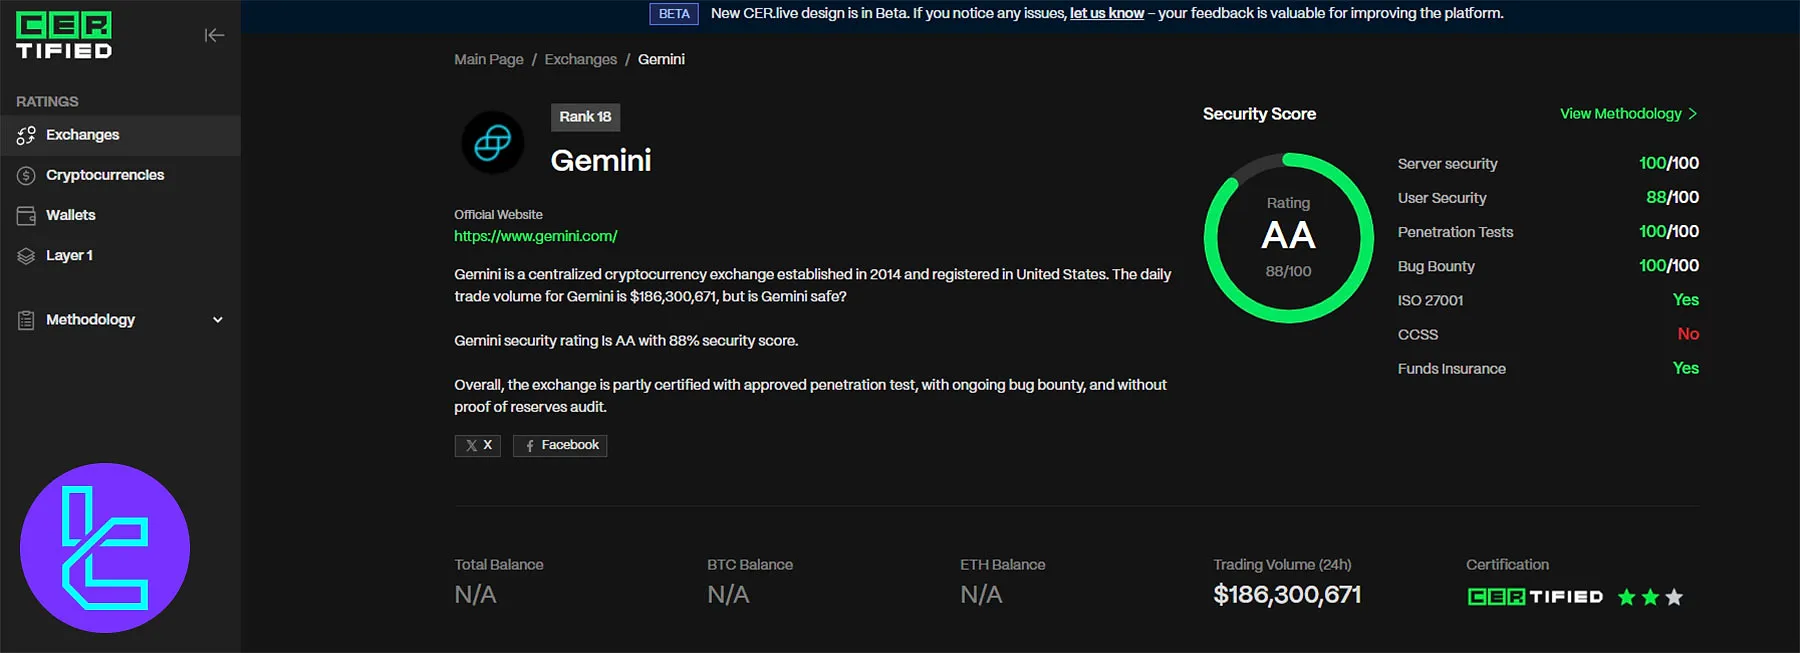Open https://www.gemini.com/ official website link
Screen dimensions: 1800x653
pos(536,236)
